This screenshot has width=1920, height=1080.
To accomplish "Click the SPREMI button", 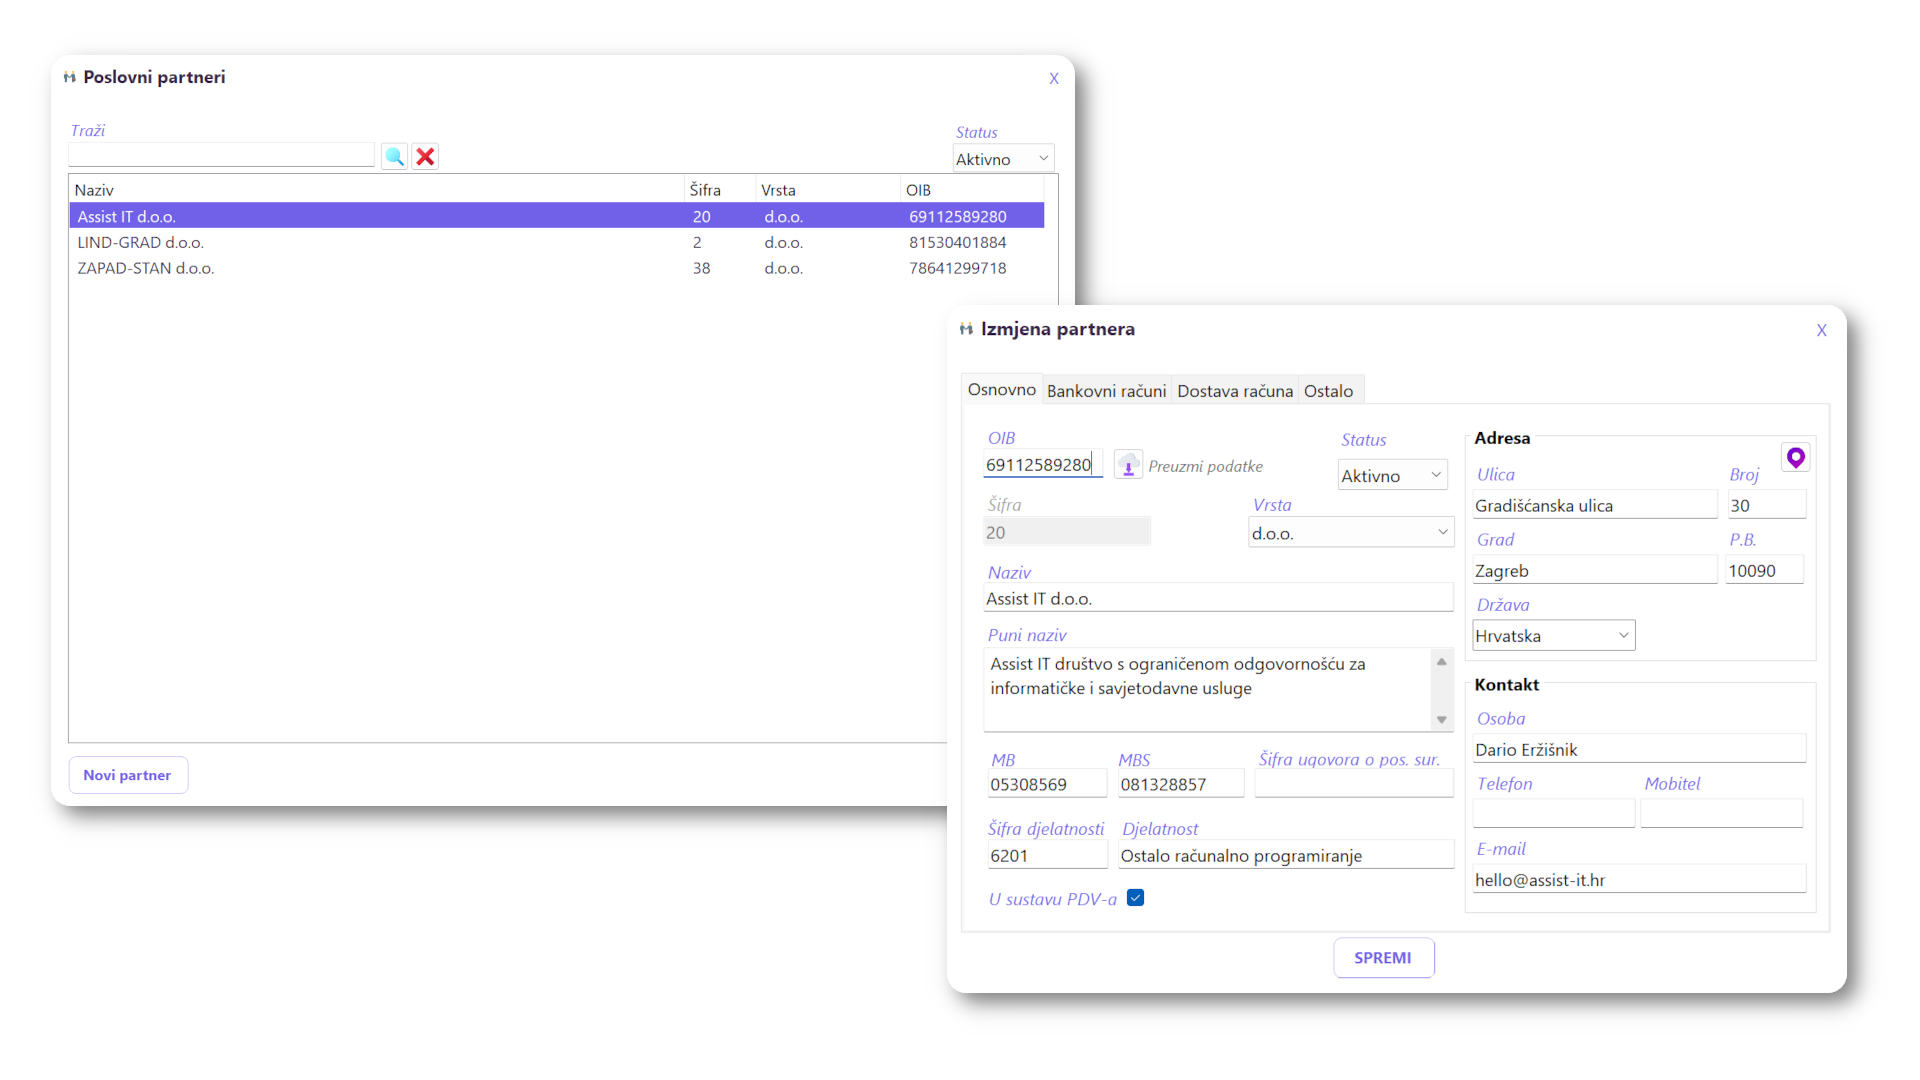I will [1383, 958].
